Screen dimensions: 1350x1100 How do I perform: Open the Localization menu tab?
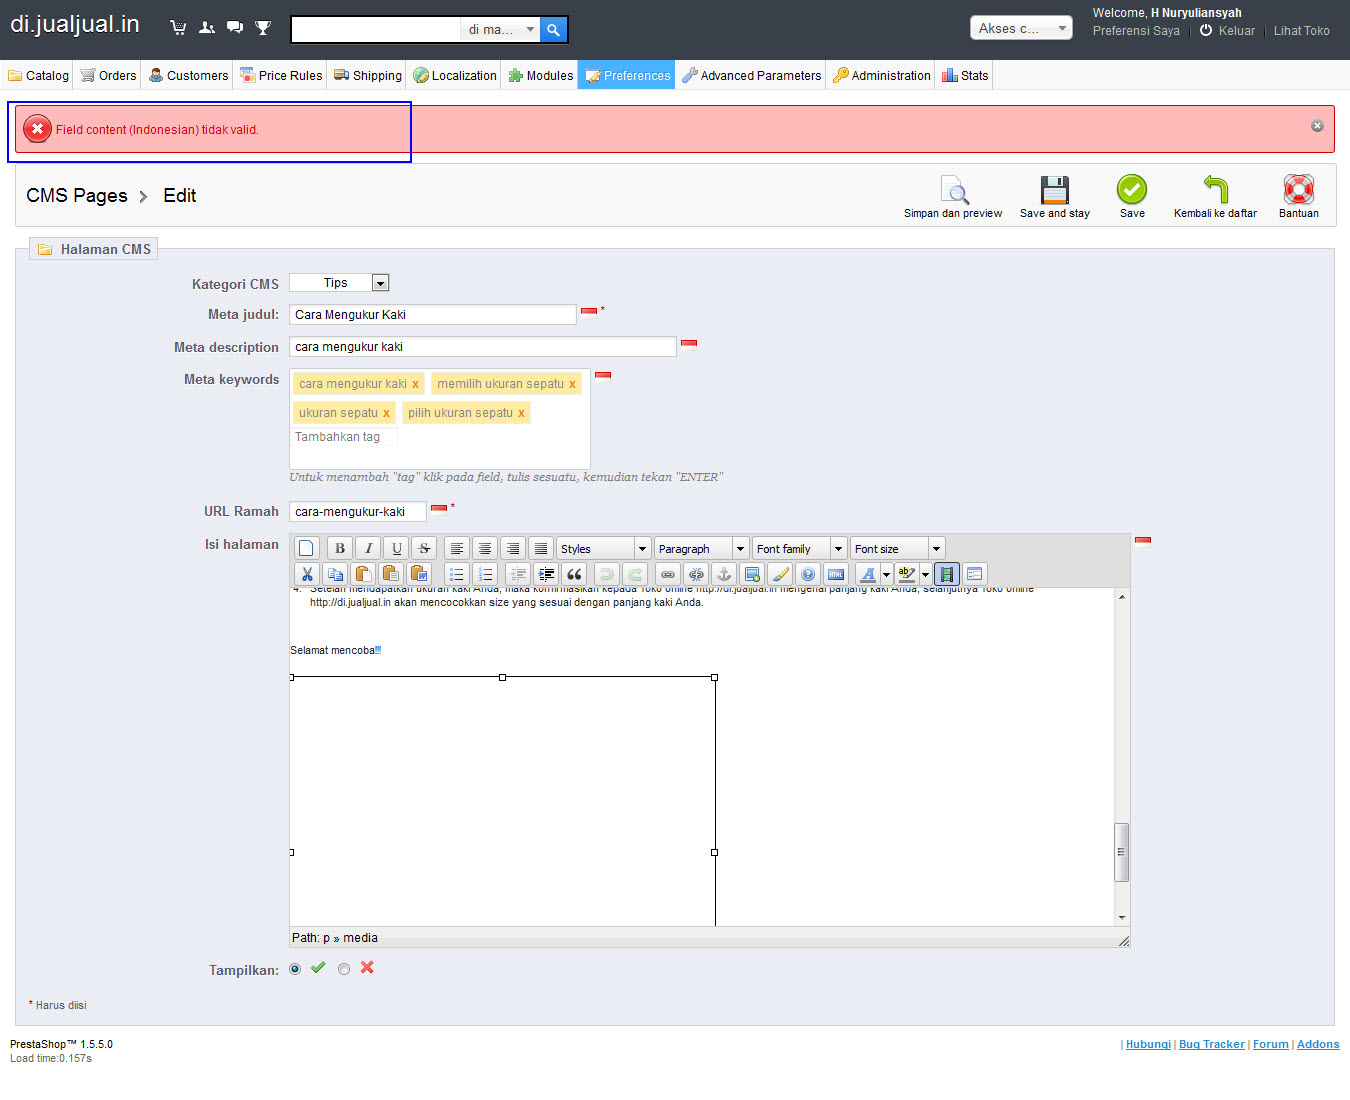coord(454,75)
